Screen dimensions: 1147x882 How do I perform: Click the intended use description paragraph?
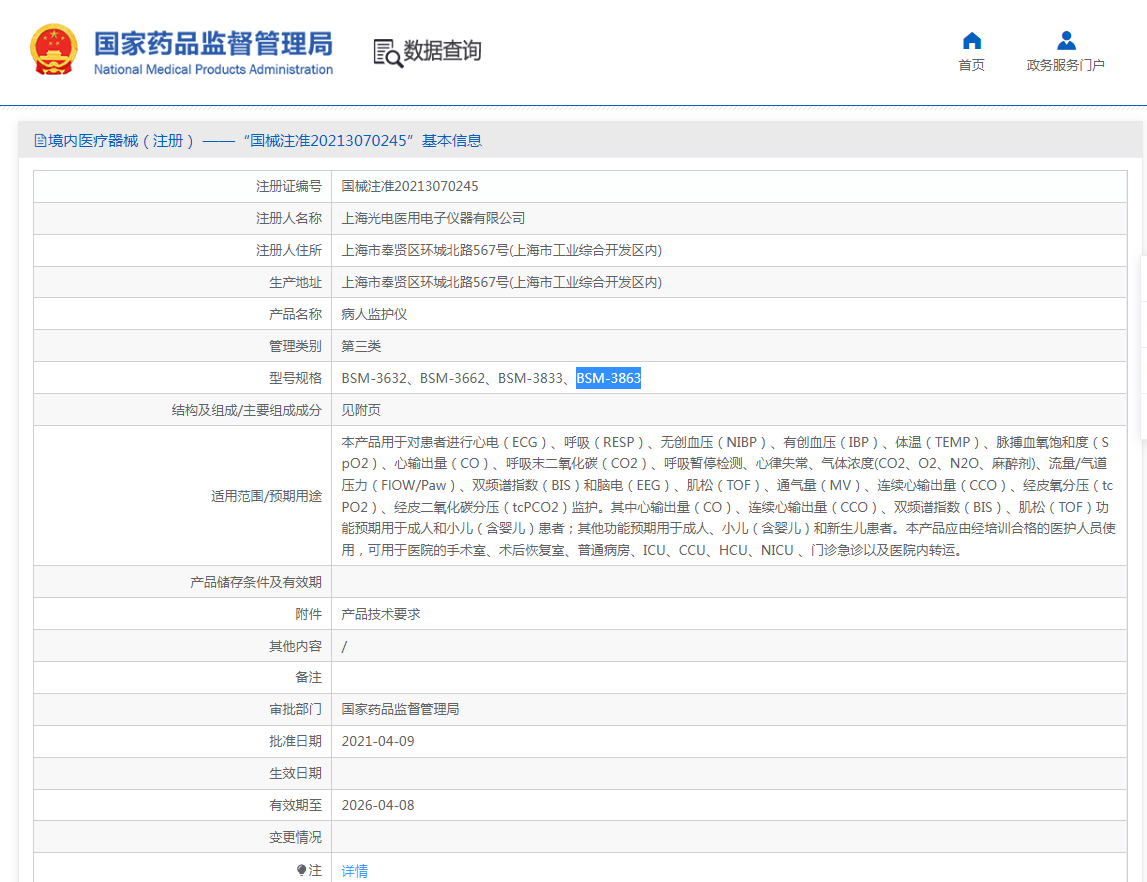coord(729,496)
